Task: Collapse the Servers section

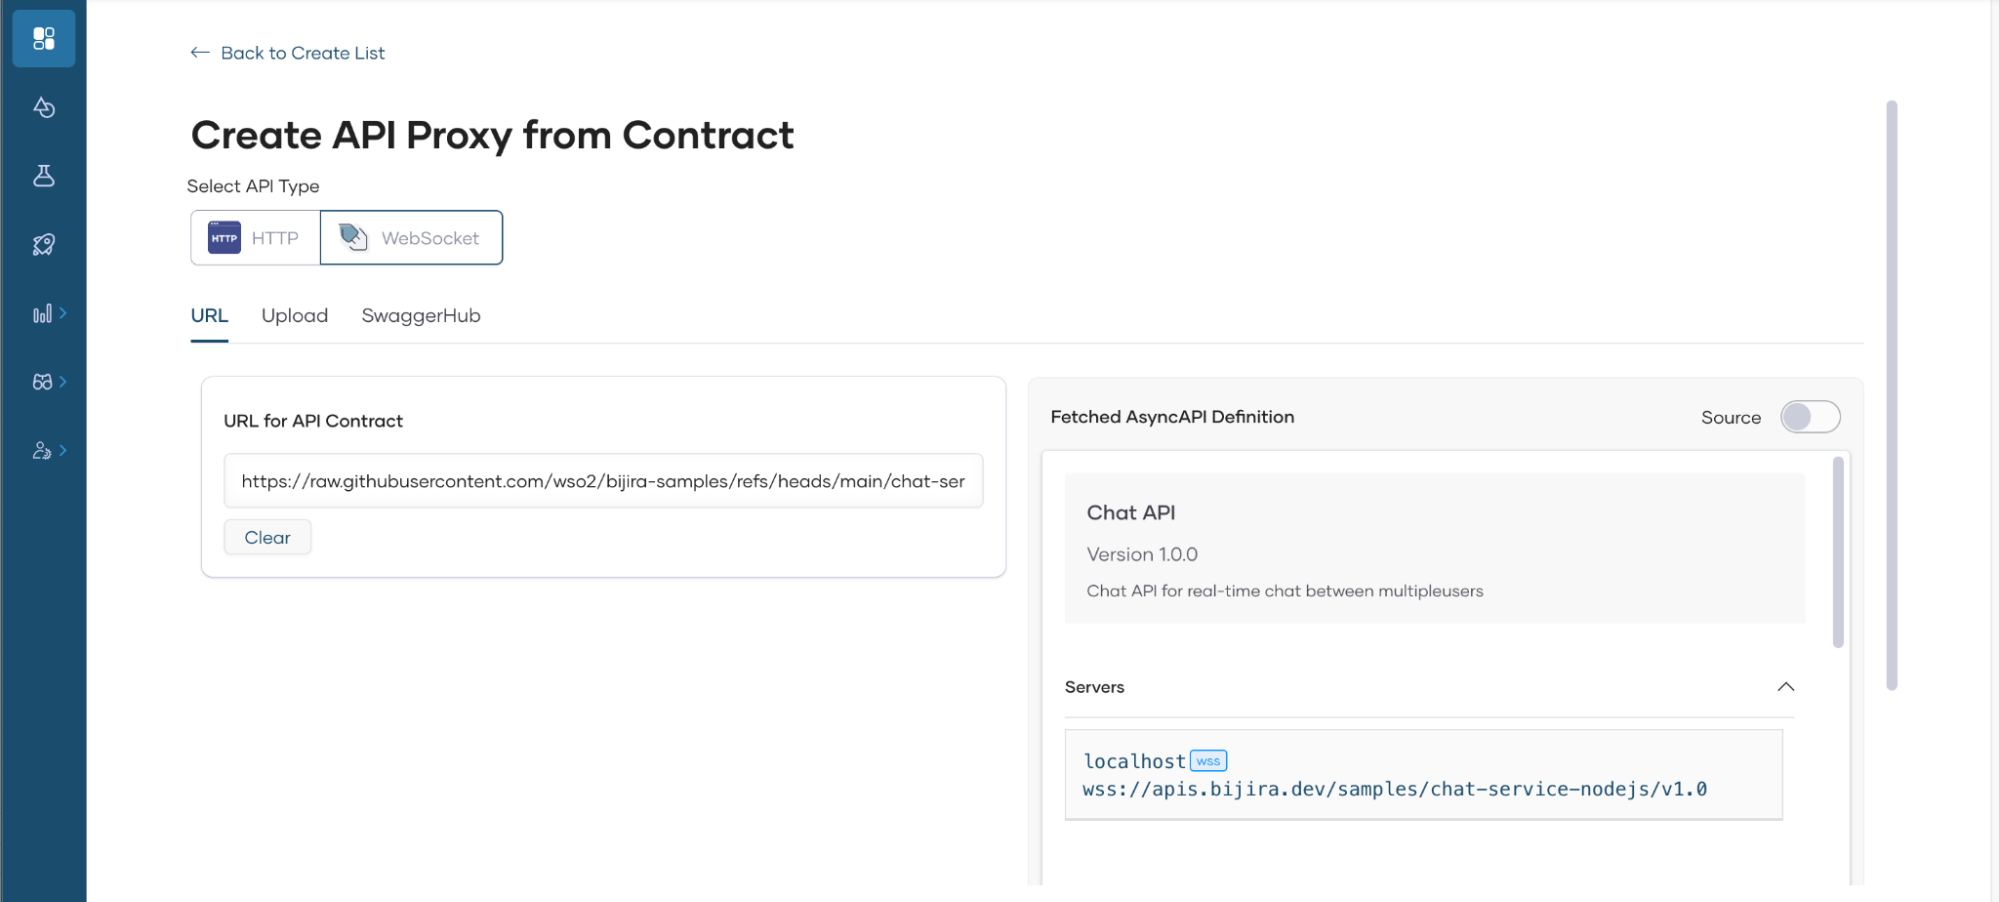Action: tap(1785, 687)
